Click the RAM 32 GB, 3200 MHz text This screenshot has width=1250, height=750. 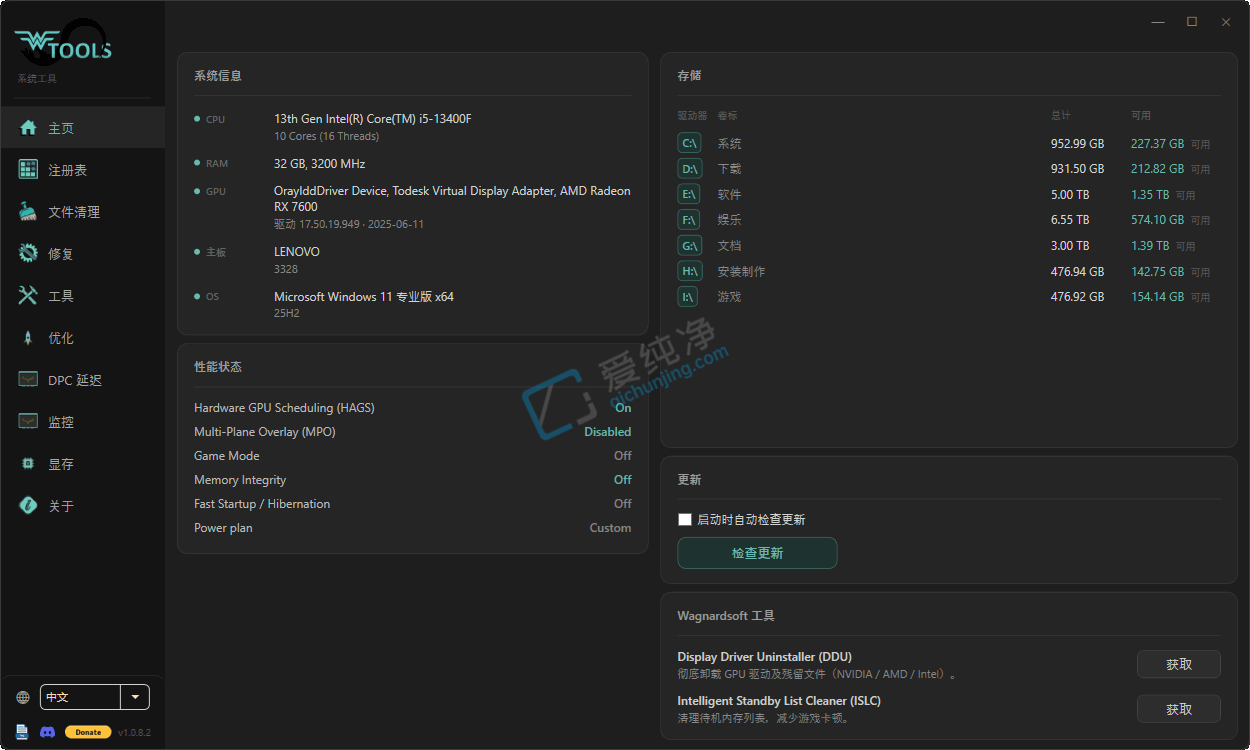(320, 164)
